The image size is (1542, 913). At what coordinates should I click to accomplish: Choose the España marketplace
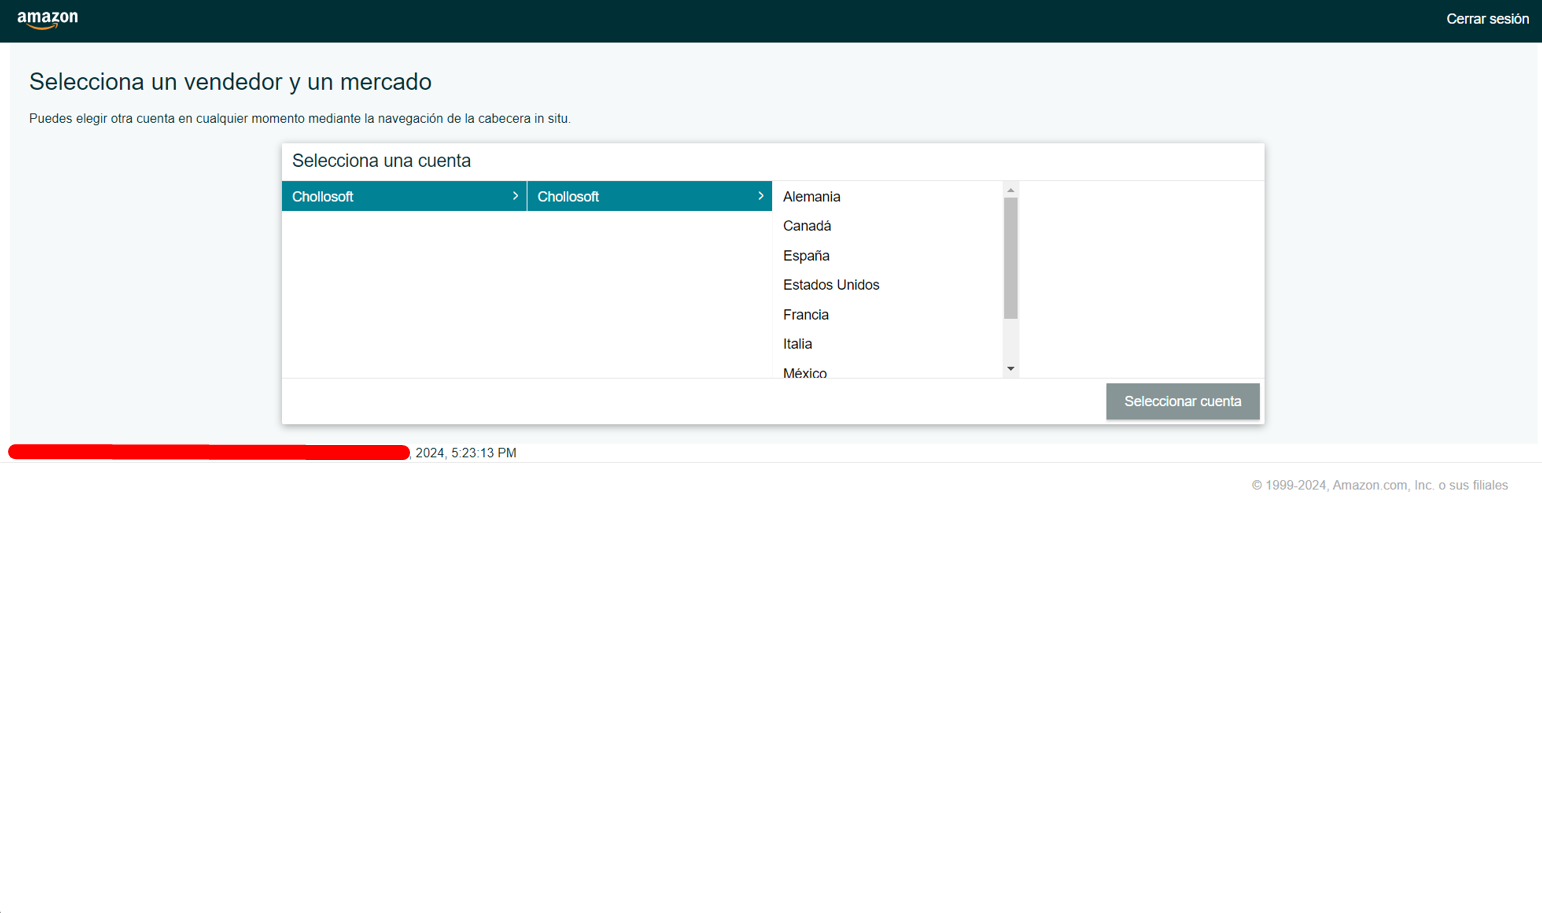coord(888,256)
